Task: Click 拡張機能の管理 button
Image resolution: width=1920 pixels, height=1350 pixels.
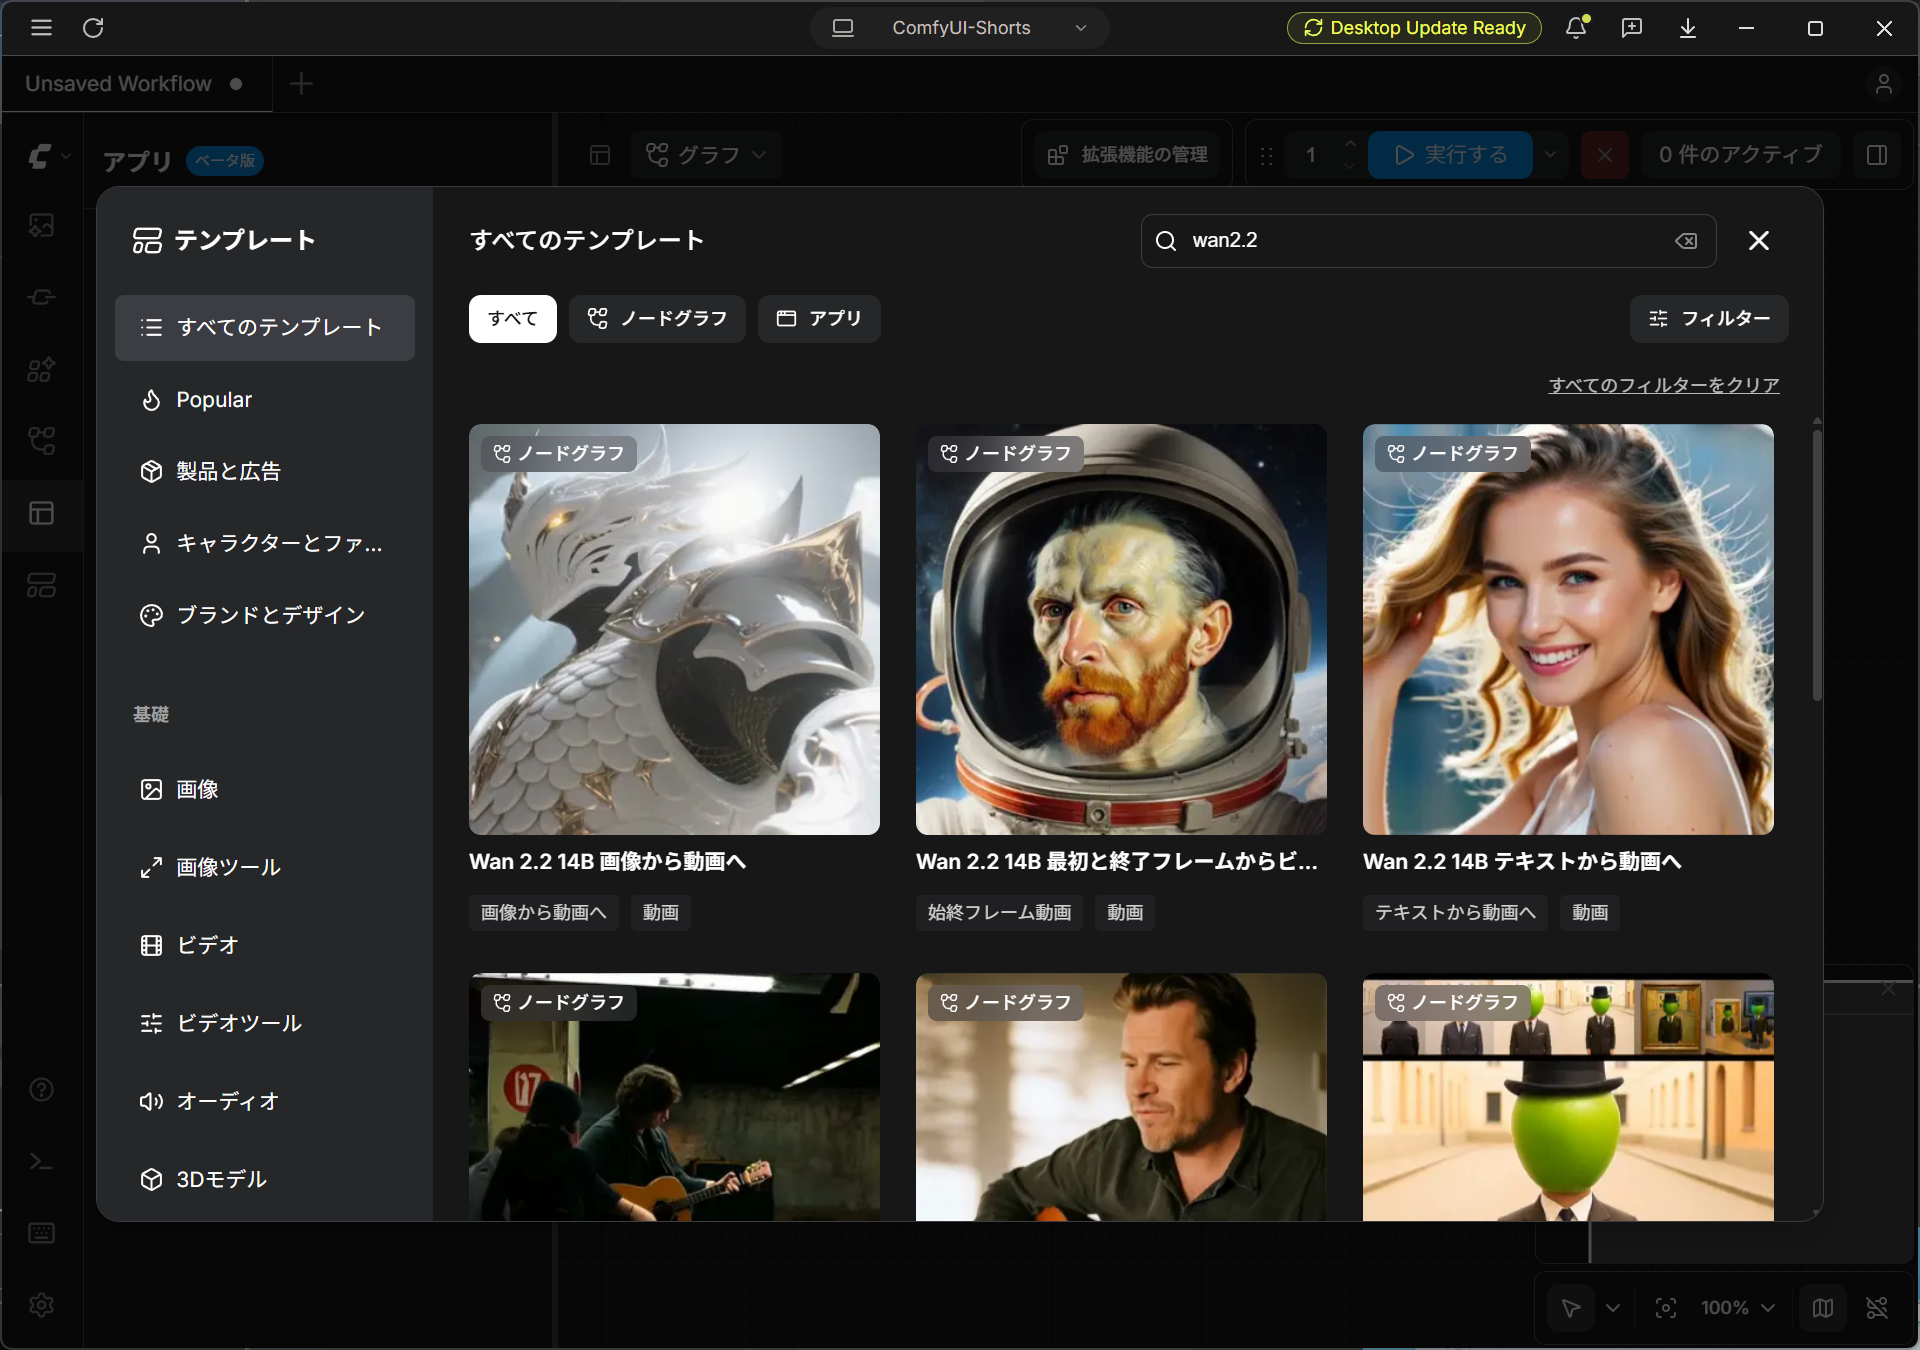Action: coord(1127,155)
